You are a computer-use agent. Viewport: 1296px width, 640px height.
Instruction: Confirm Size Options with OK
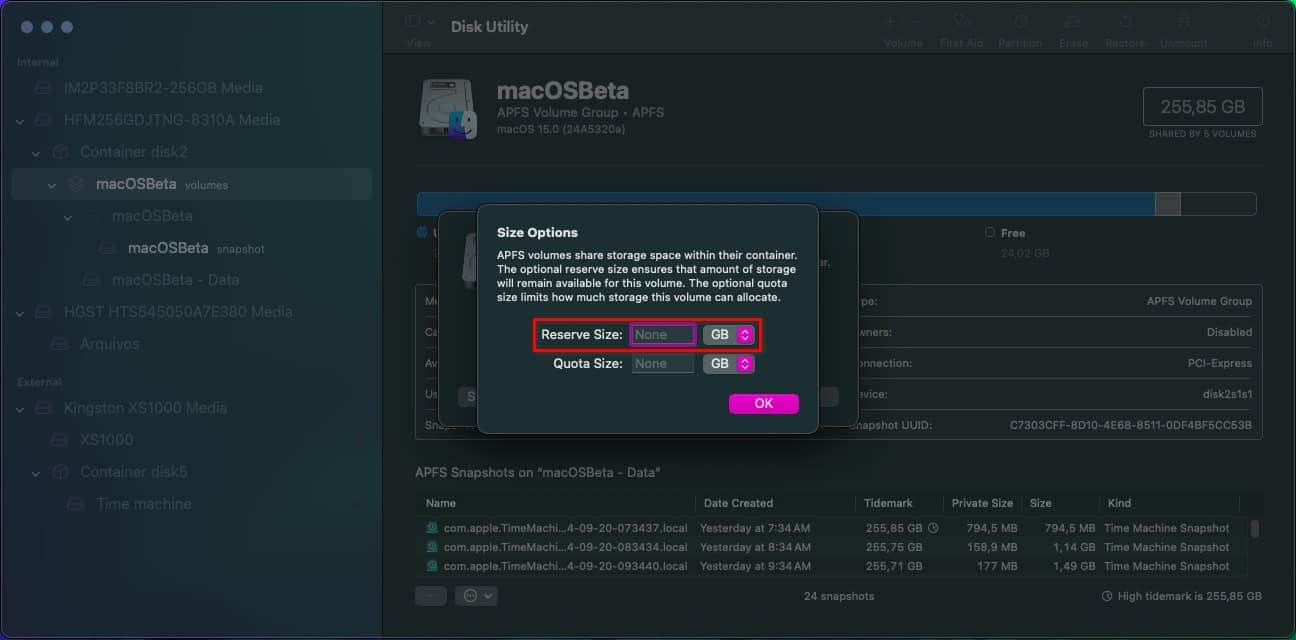(764, 404)
